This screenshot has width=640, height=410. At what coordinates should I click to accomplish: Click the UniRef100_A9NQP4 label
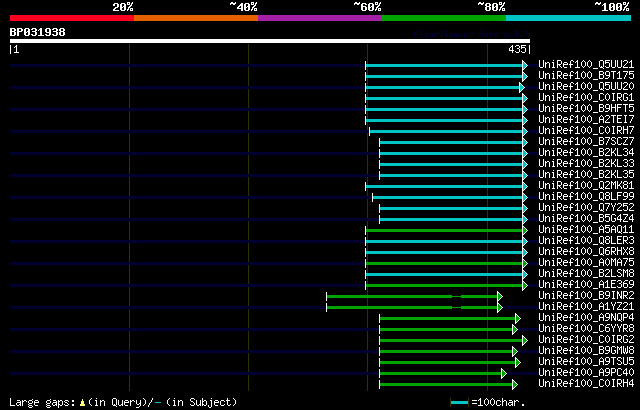tap(586, 318)
